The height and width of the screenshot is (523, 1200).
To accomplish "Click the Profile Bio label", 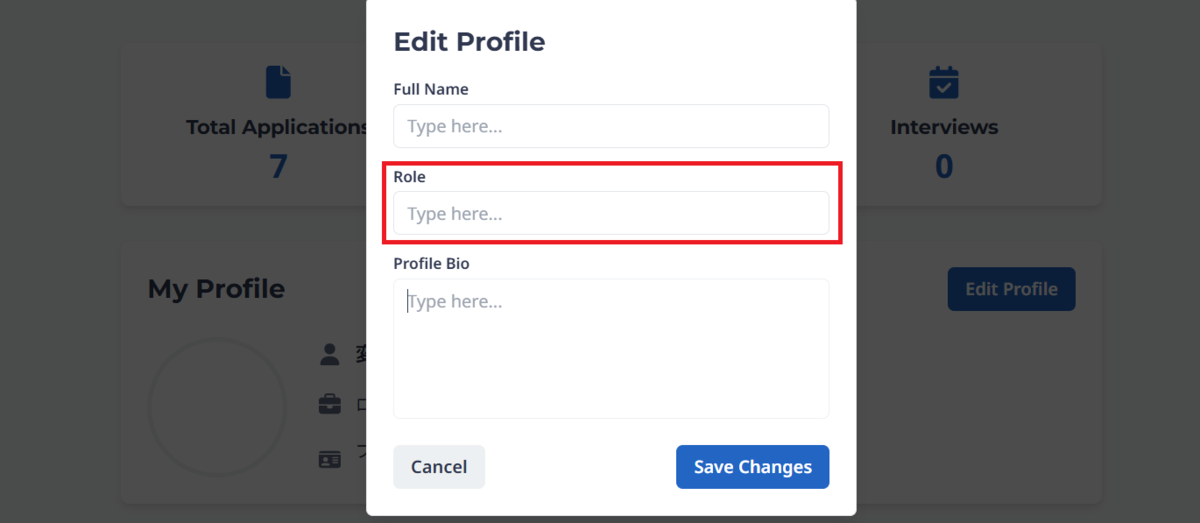I will pos(431,264).
